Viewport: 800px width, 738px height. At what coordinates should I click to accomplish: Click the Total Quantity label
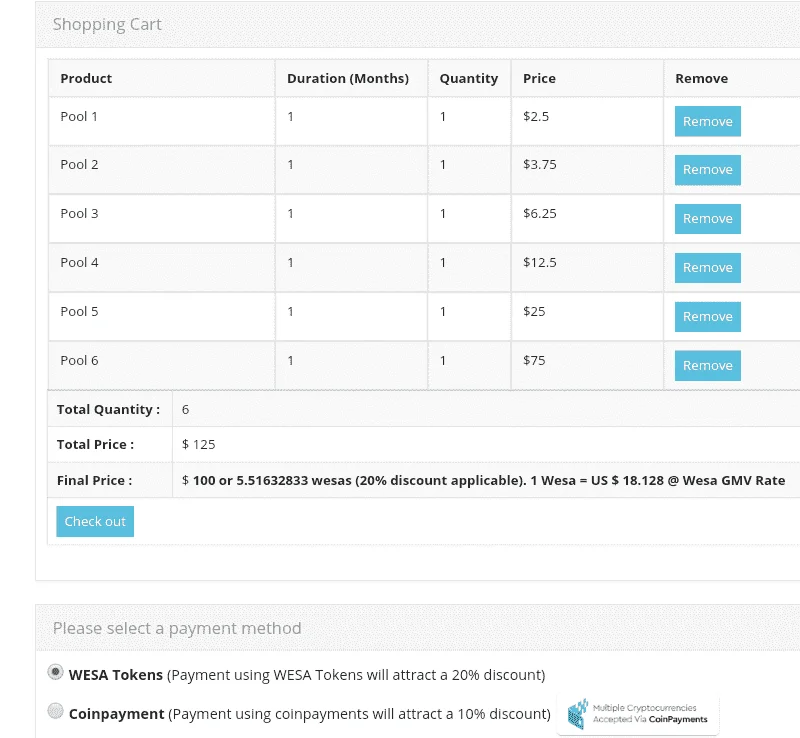tap(108, 410)
